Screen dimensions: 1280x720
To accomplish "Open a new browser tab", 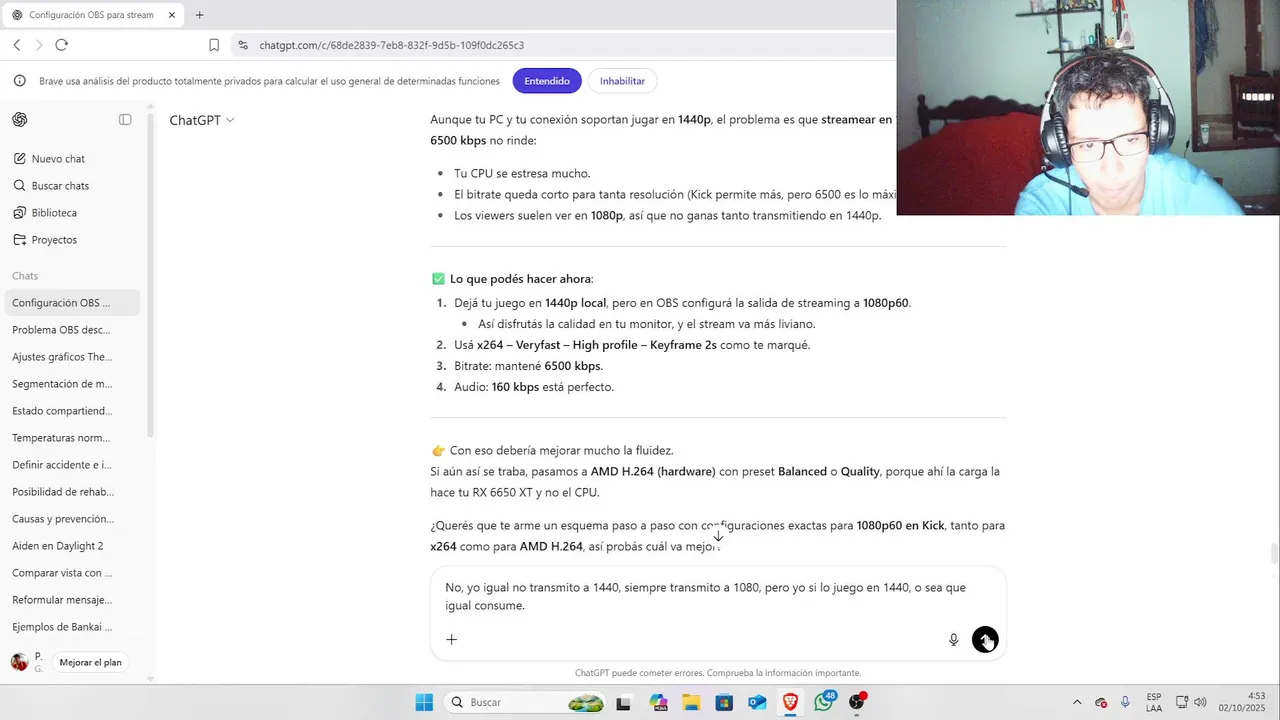I will point(199,15).
